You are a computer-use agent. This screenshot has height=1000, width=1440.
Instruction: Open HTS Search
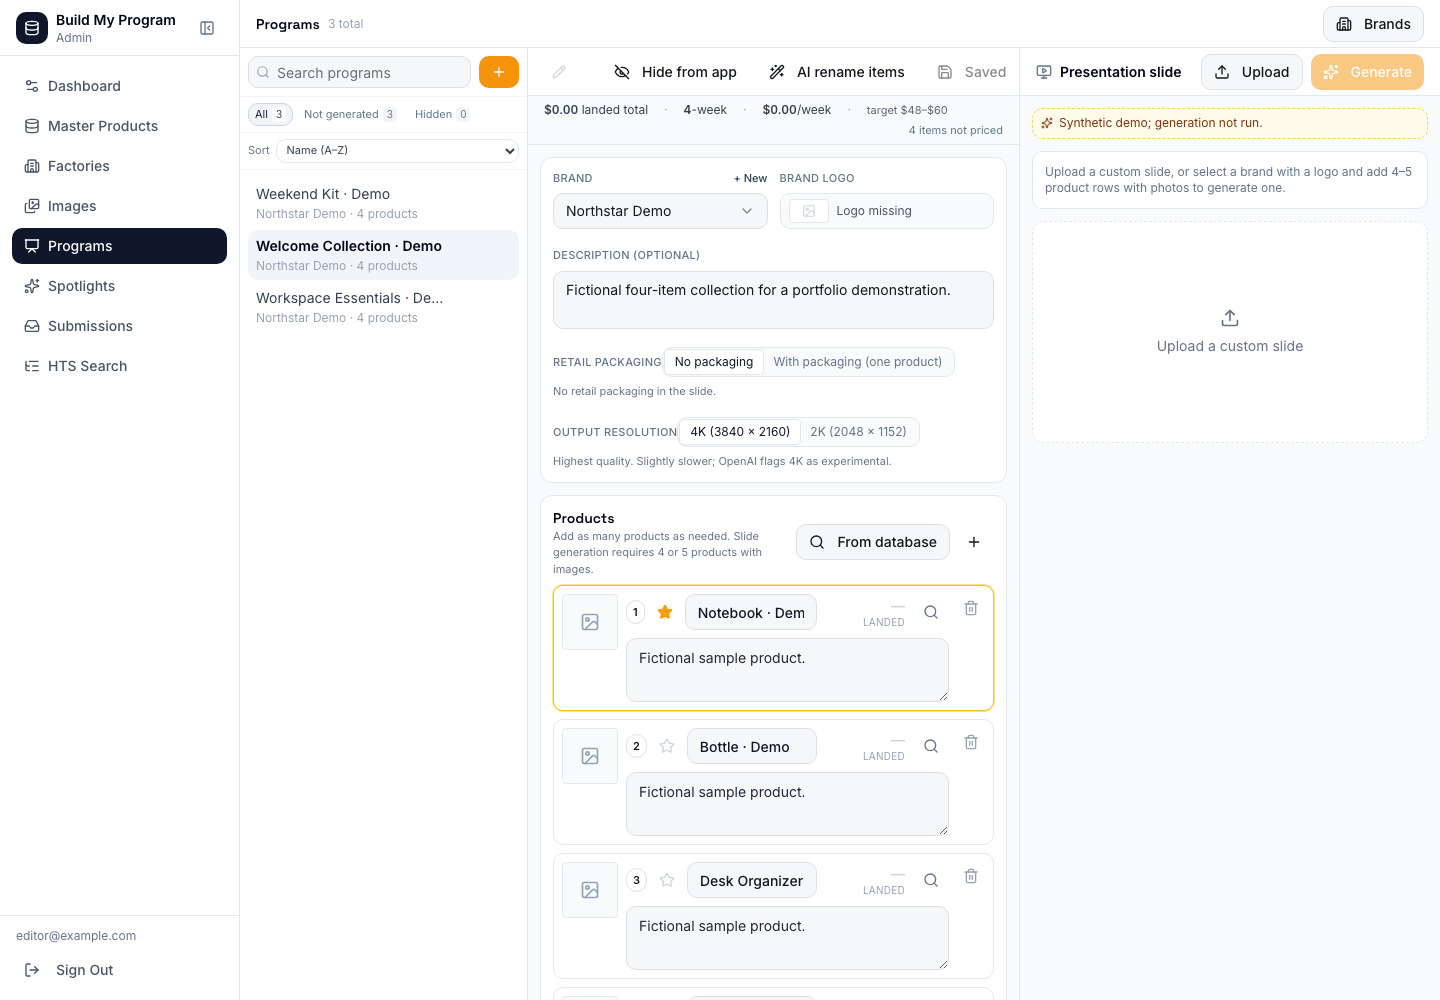click(119, 366)
